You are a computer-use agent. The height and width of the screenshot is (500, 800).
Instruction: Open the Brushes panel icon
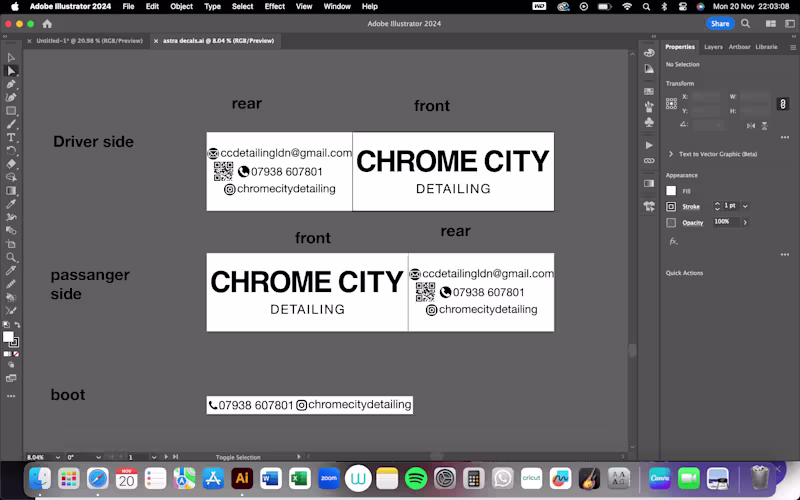[649, 107]
